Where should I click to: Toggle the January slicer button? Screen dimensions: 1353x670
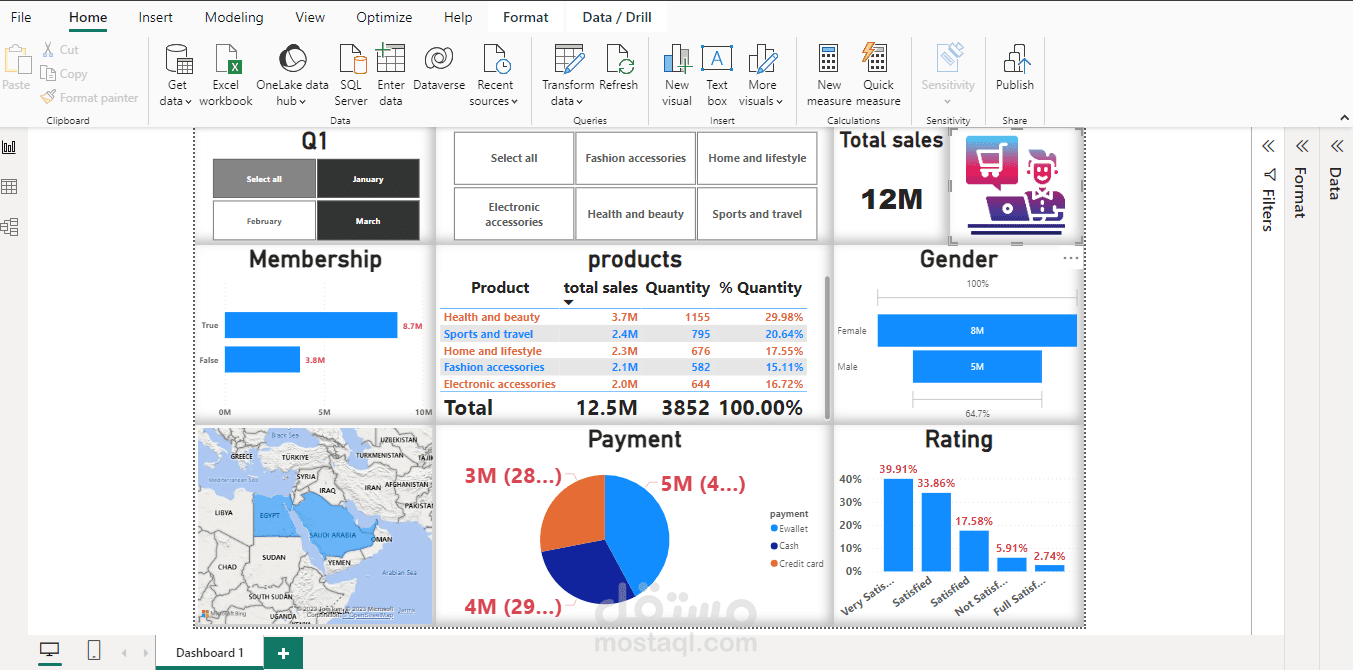tap(368, 179)
